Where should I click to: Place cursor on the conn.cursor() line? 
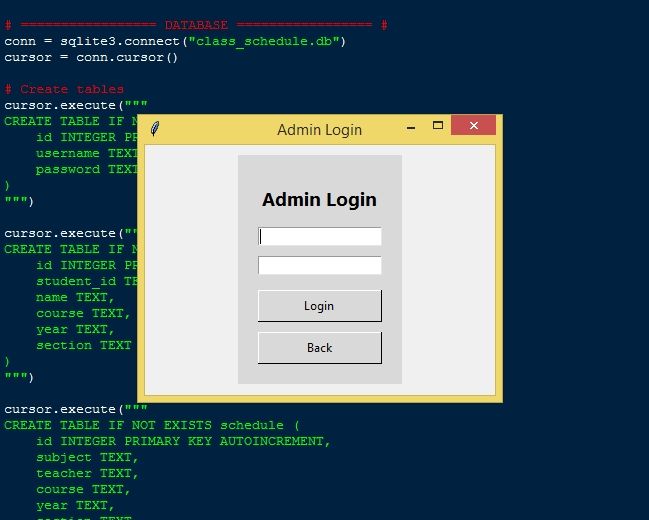[90, 57]
